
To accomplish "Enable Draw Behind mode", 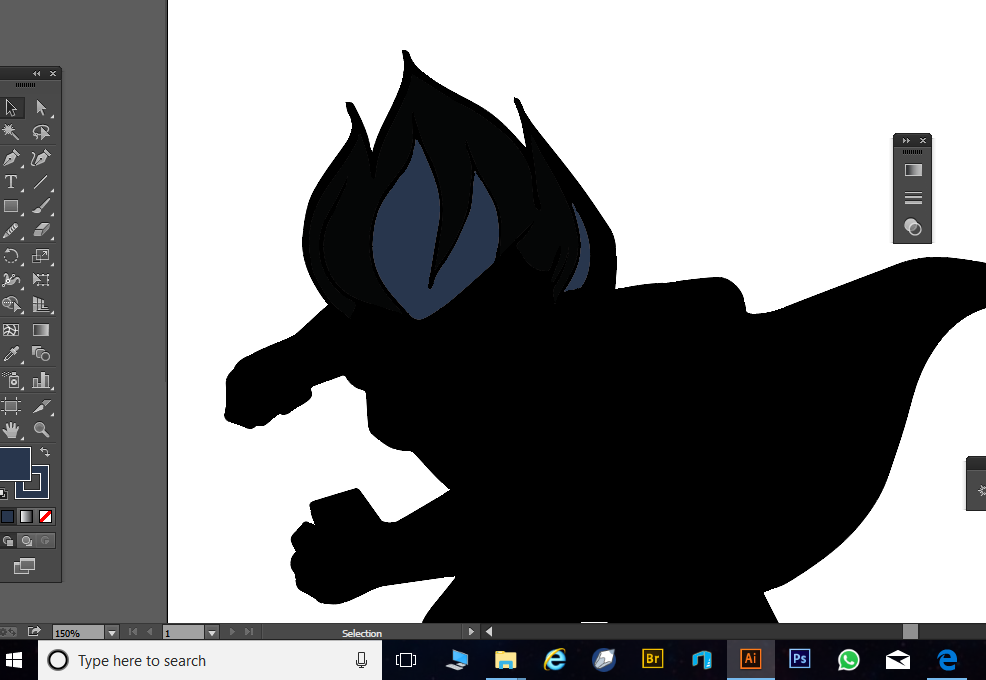I will (27, 541).
